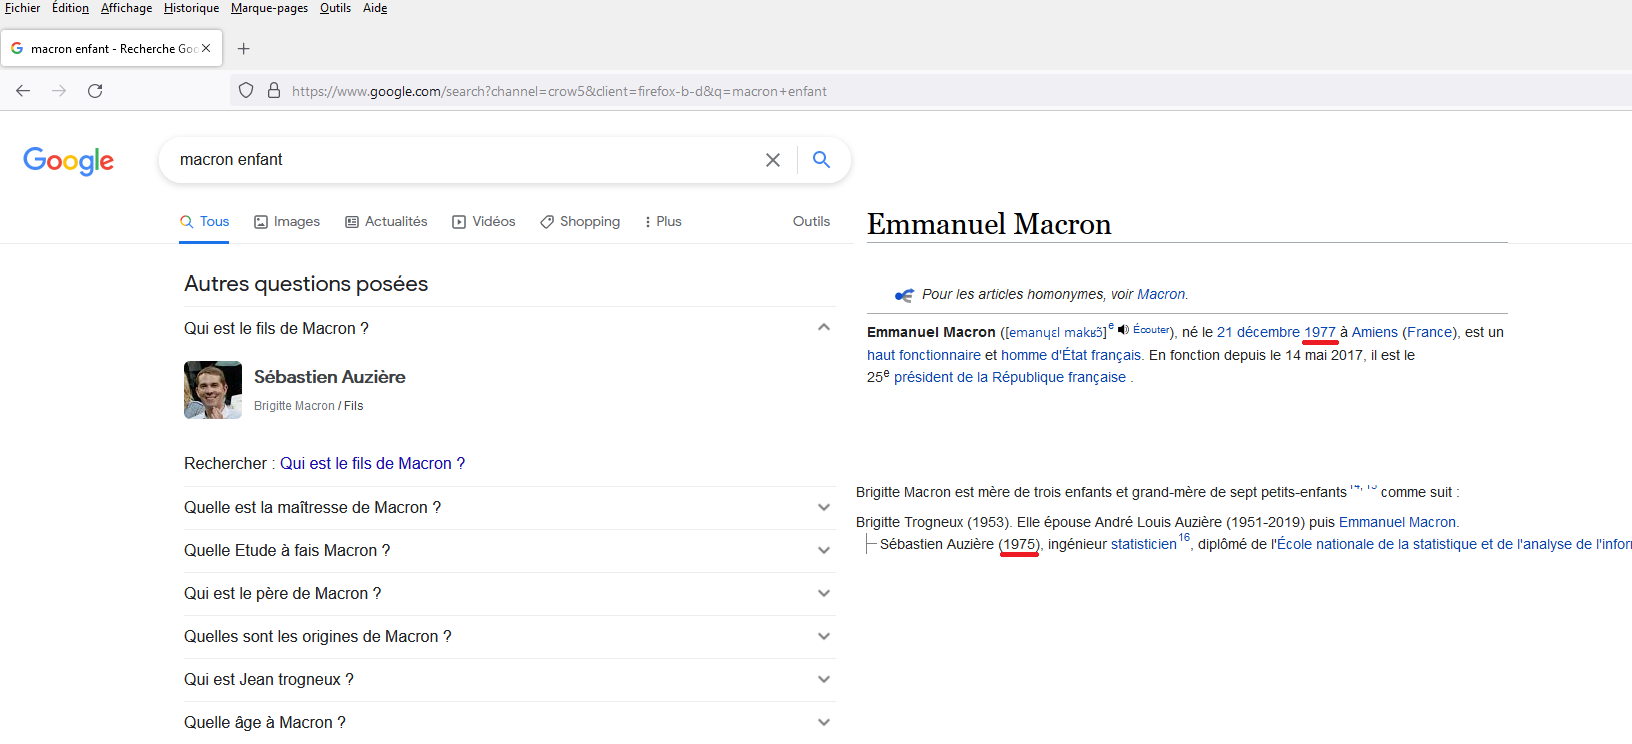Expand 'Quelle âge à Macron ?'
This screenshot has height=744, width=1632.
[509, 723]
